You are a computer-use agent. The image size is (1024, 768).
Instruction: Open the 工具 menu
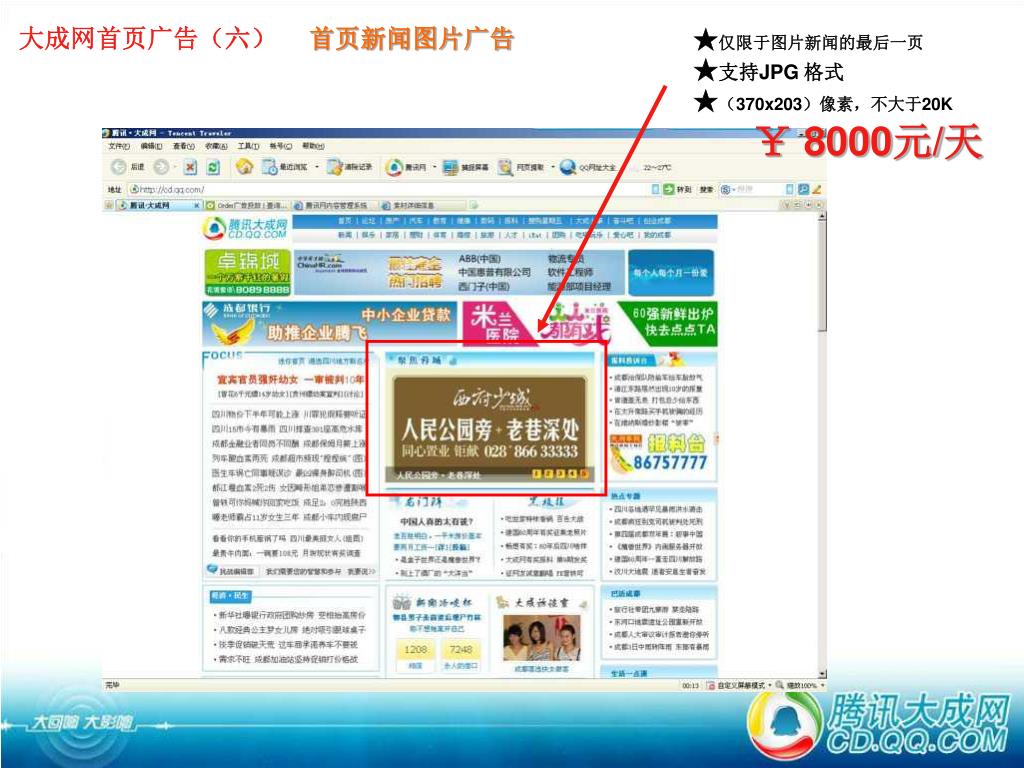pos(248,146)
